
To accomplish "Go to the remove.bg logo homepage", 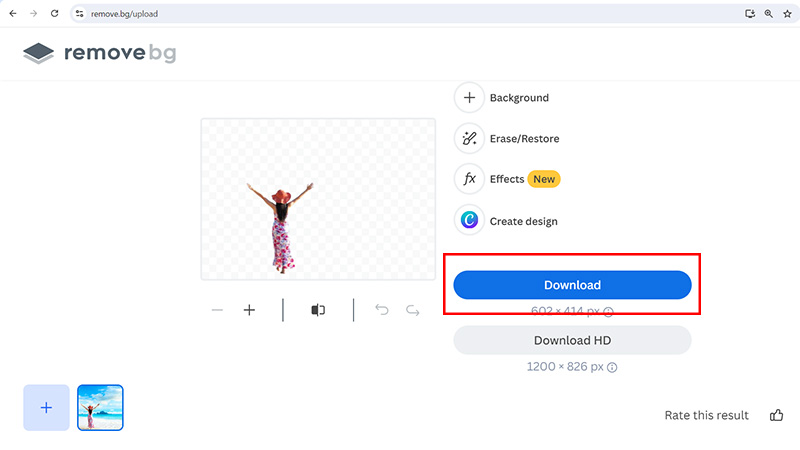I will (99, 53).
